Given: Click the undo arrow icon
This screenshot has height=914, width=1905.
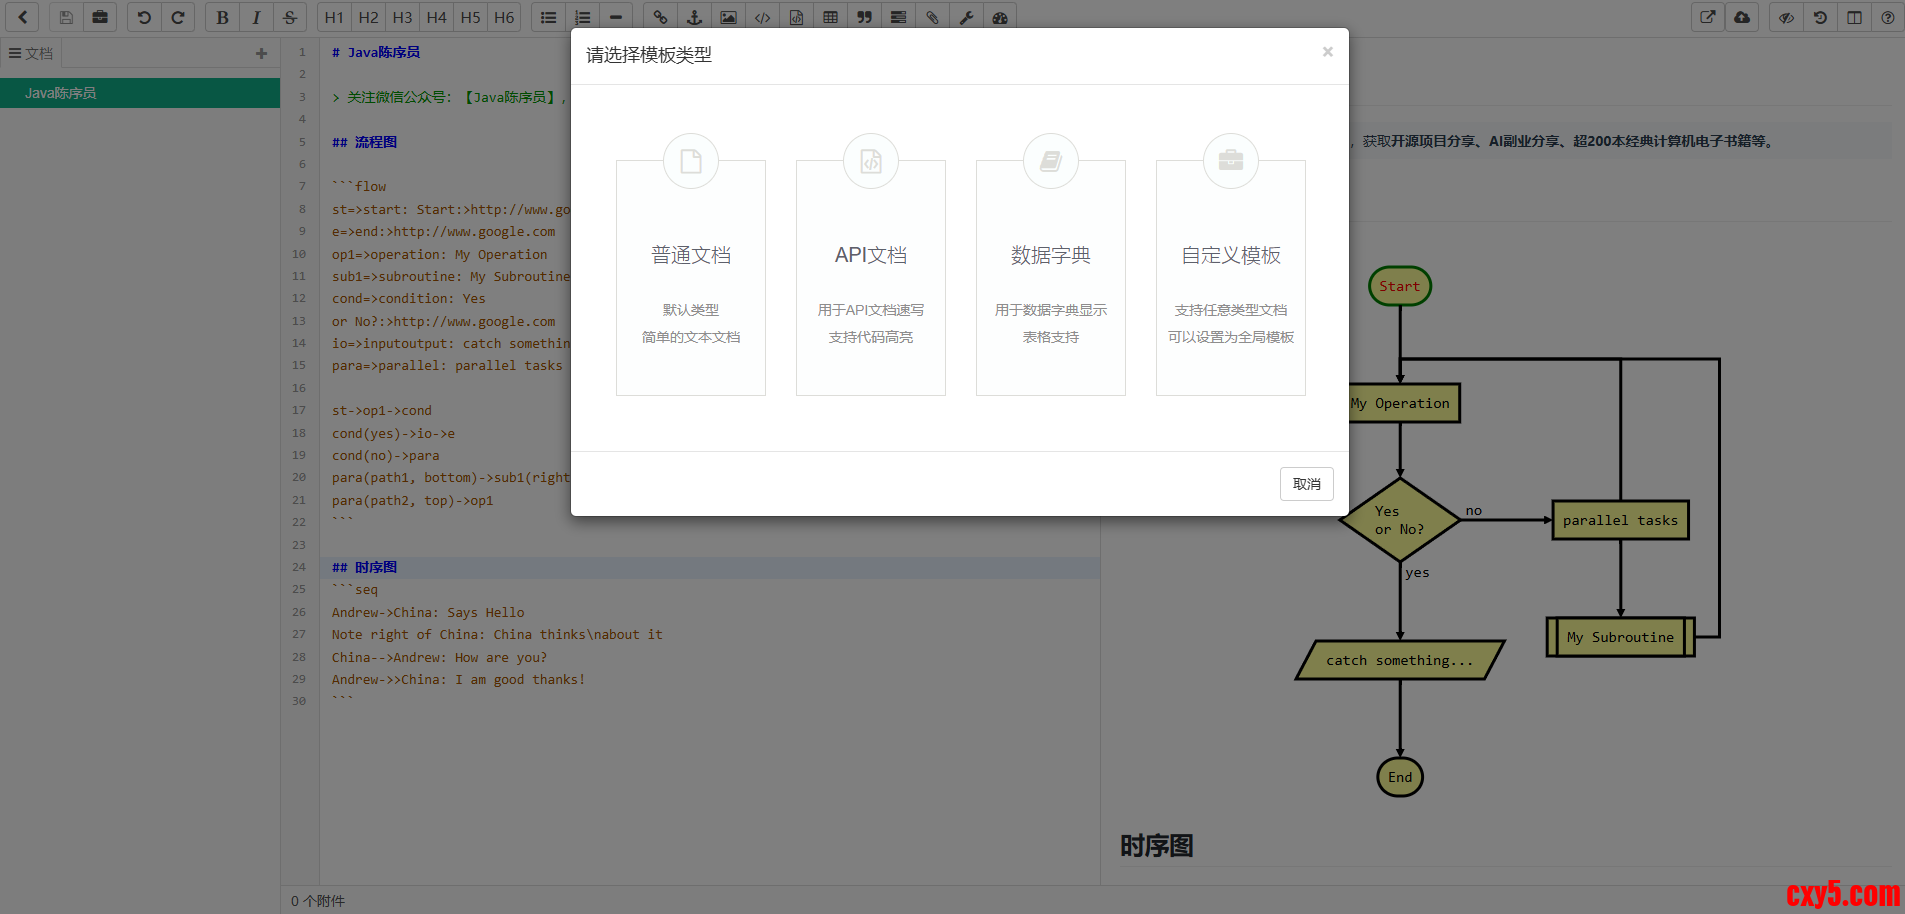Looking at the screenshot, I should pyautogui.click(x=144, y=17).
